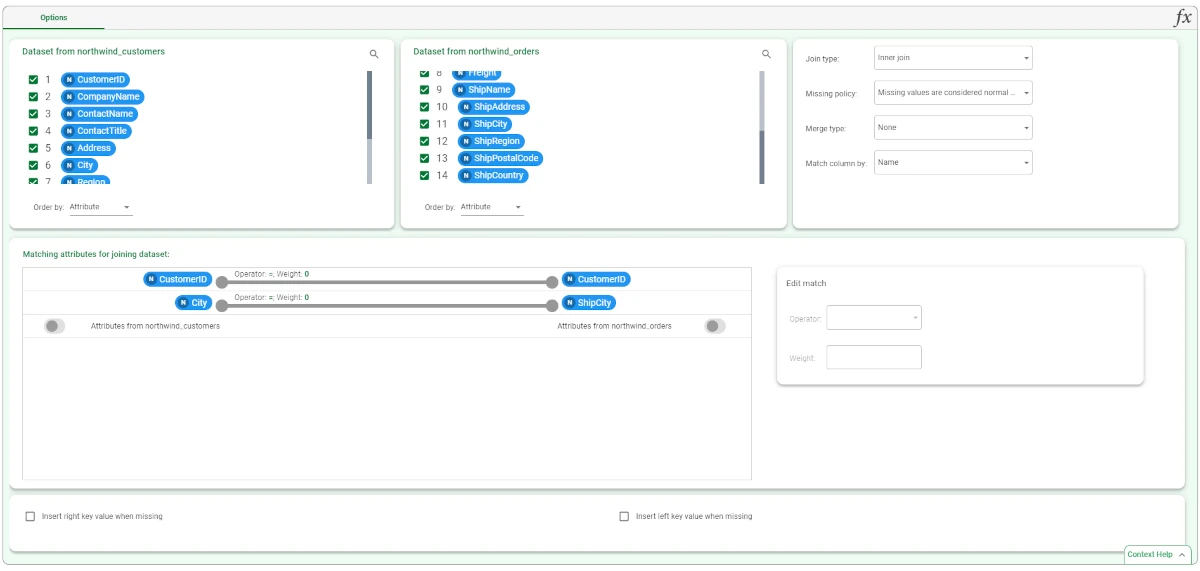Switch to the Options tab

(54, 18)
